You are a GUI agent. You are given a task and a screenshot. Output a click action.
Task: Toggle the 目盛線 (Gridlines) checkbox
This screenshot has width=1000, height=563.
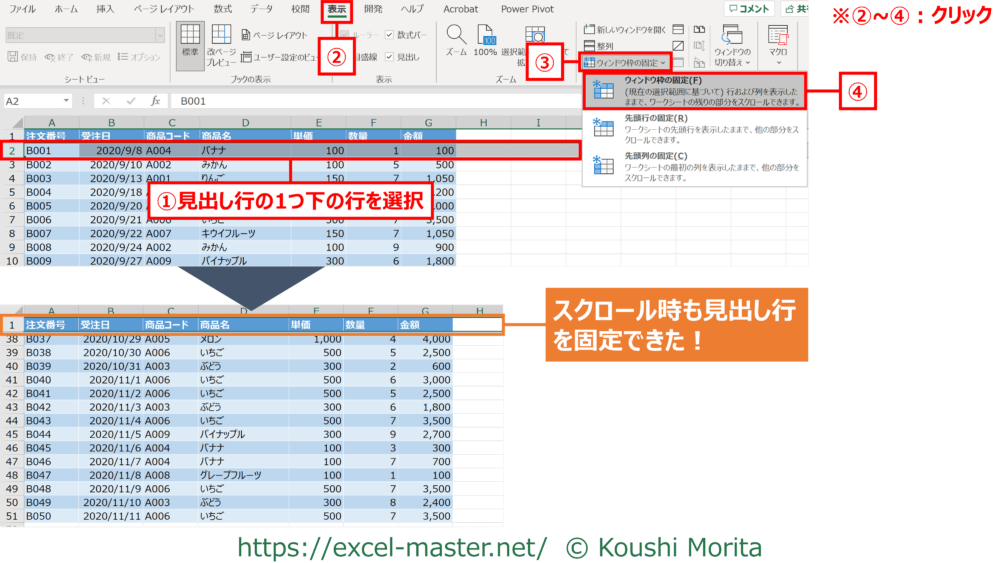tap(345, 58)
